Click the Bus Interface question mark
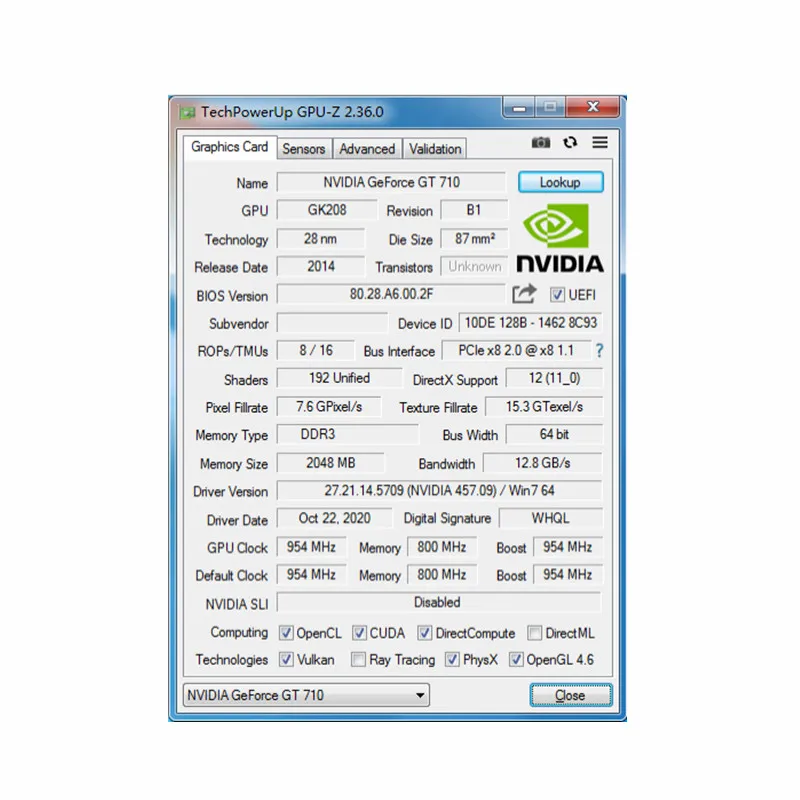 (x=599, y=351)
